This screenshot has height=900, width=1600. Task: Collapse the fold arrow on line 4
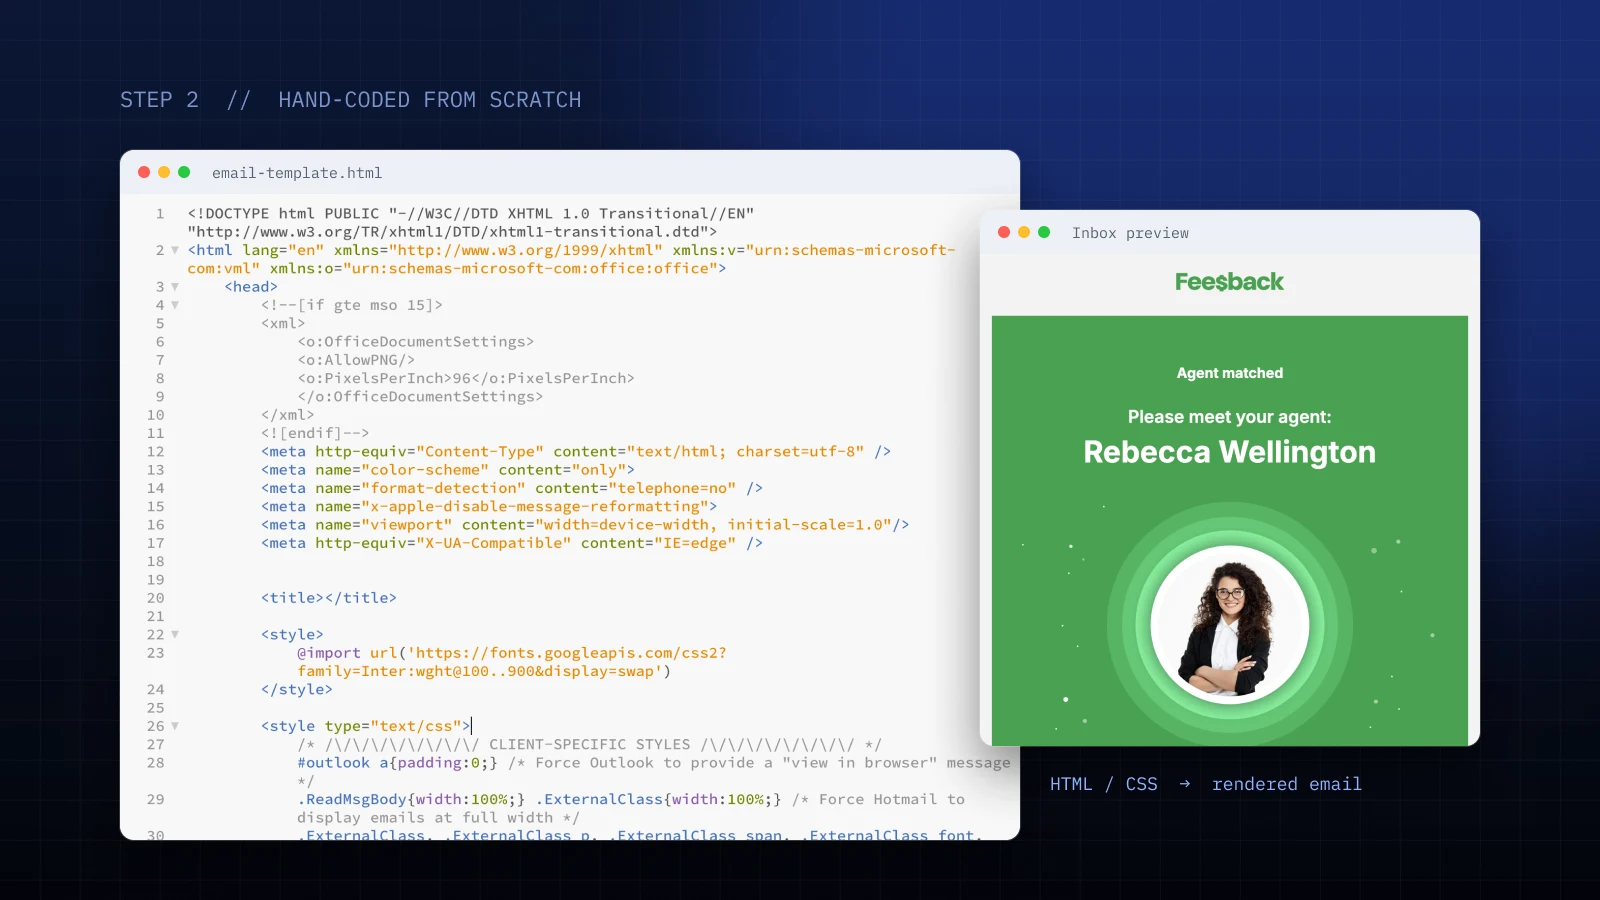pos(175,305)
